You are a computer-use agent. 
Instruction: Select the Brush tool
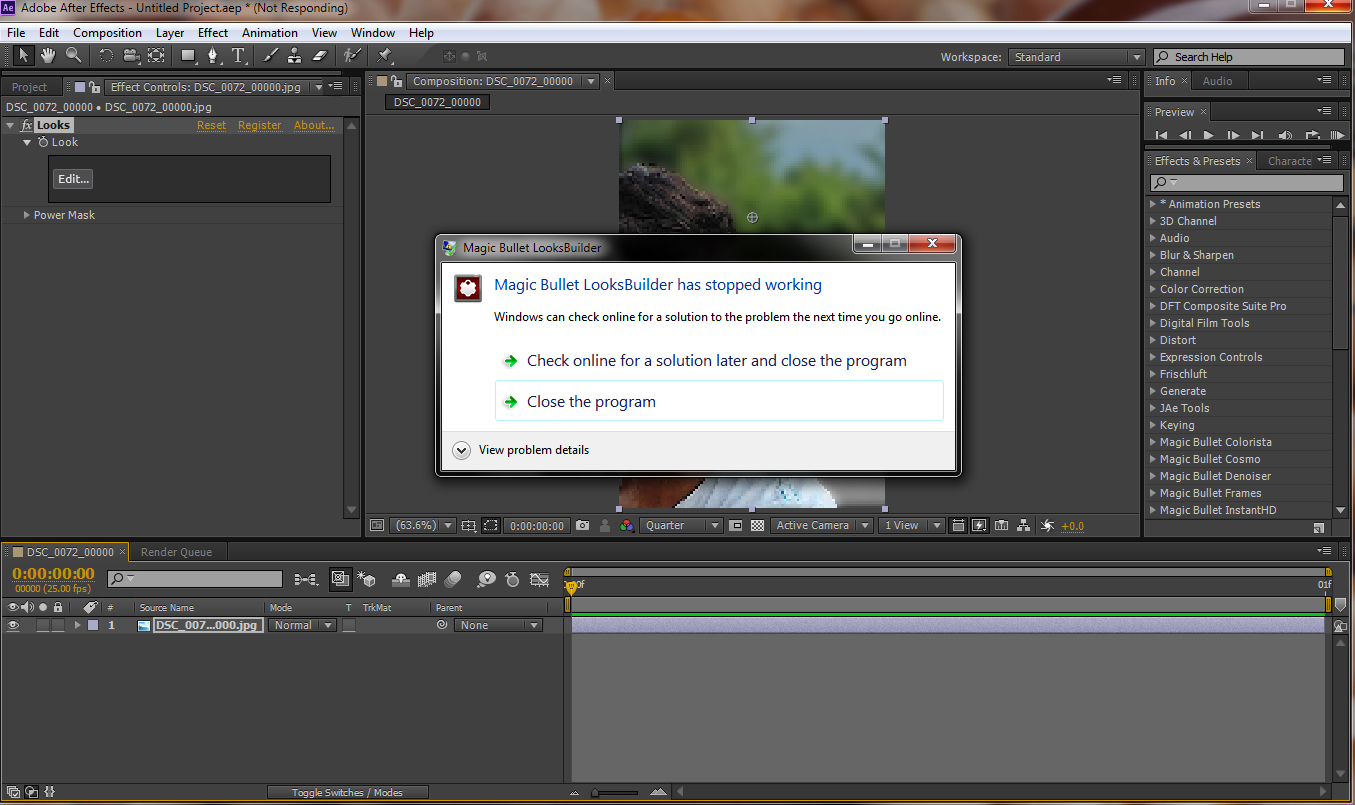[271, 56]
